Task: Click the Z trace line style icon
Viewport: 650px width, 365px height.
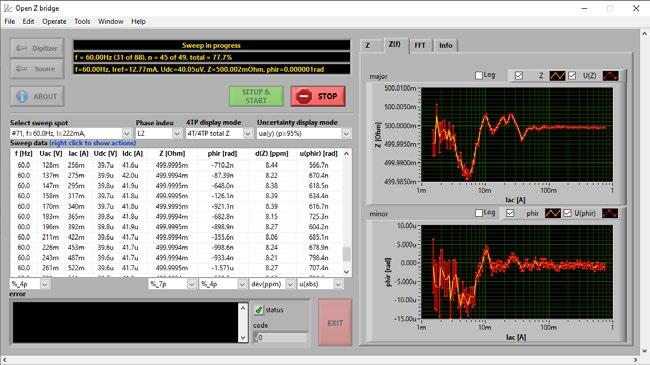Action: tap(557, 75)
